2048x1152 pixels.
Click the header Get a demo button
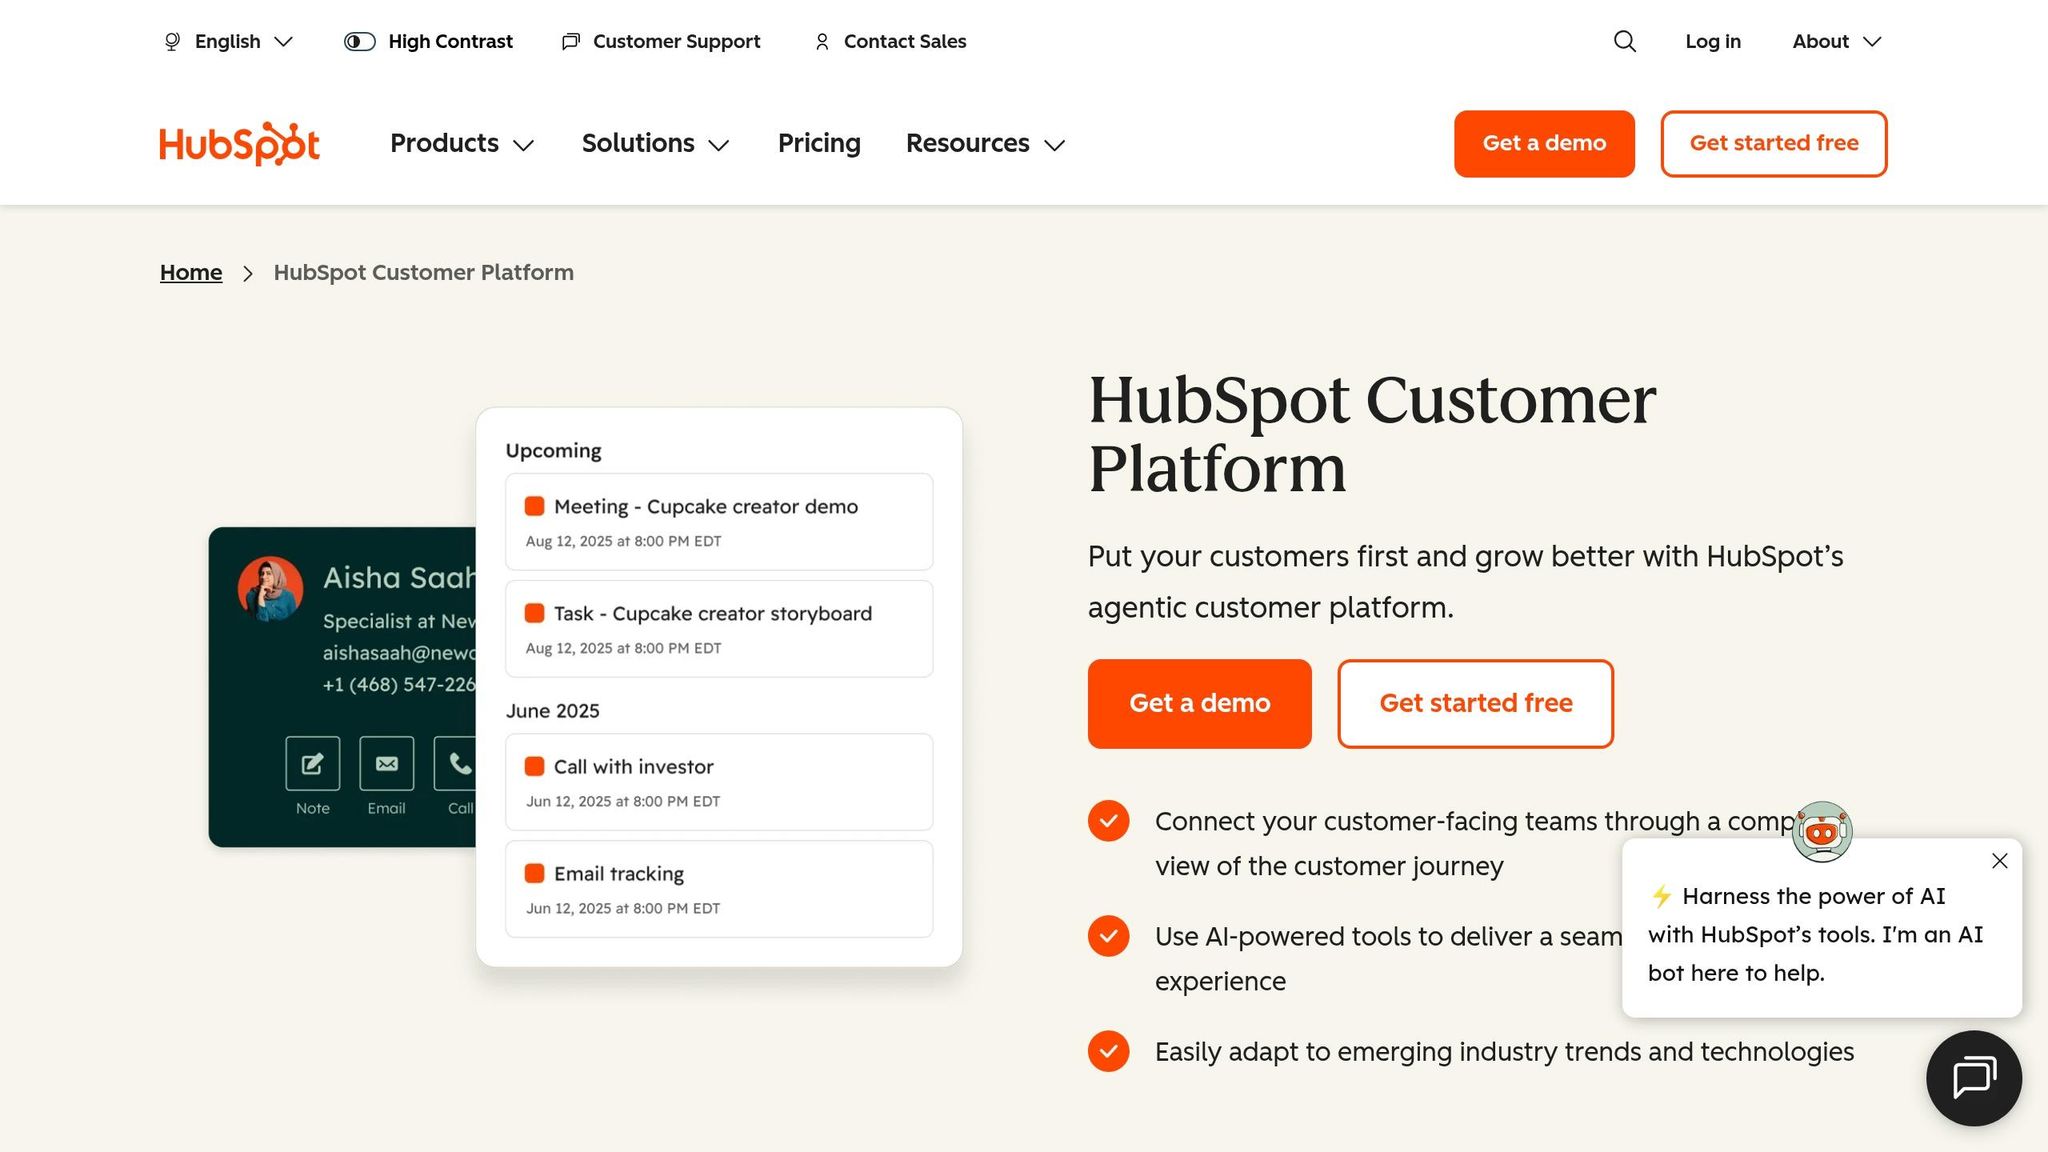(1544, 143)
